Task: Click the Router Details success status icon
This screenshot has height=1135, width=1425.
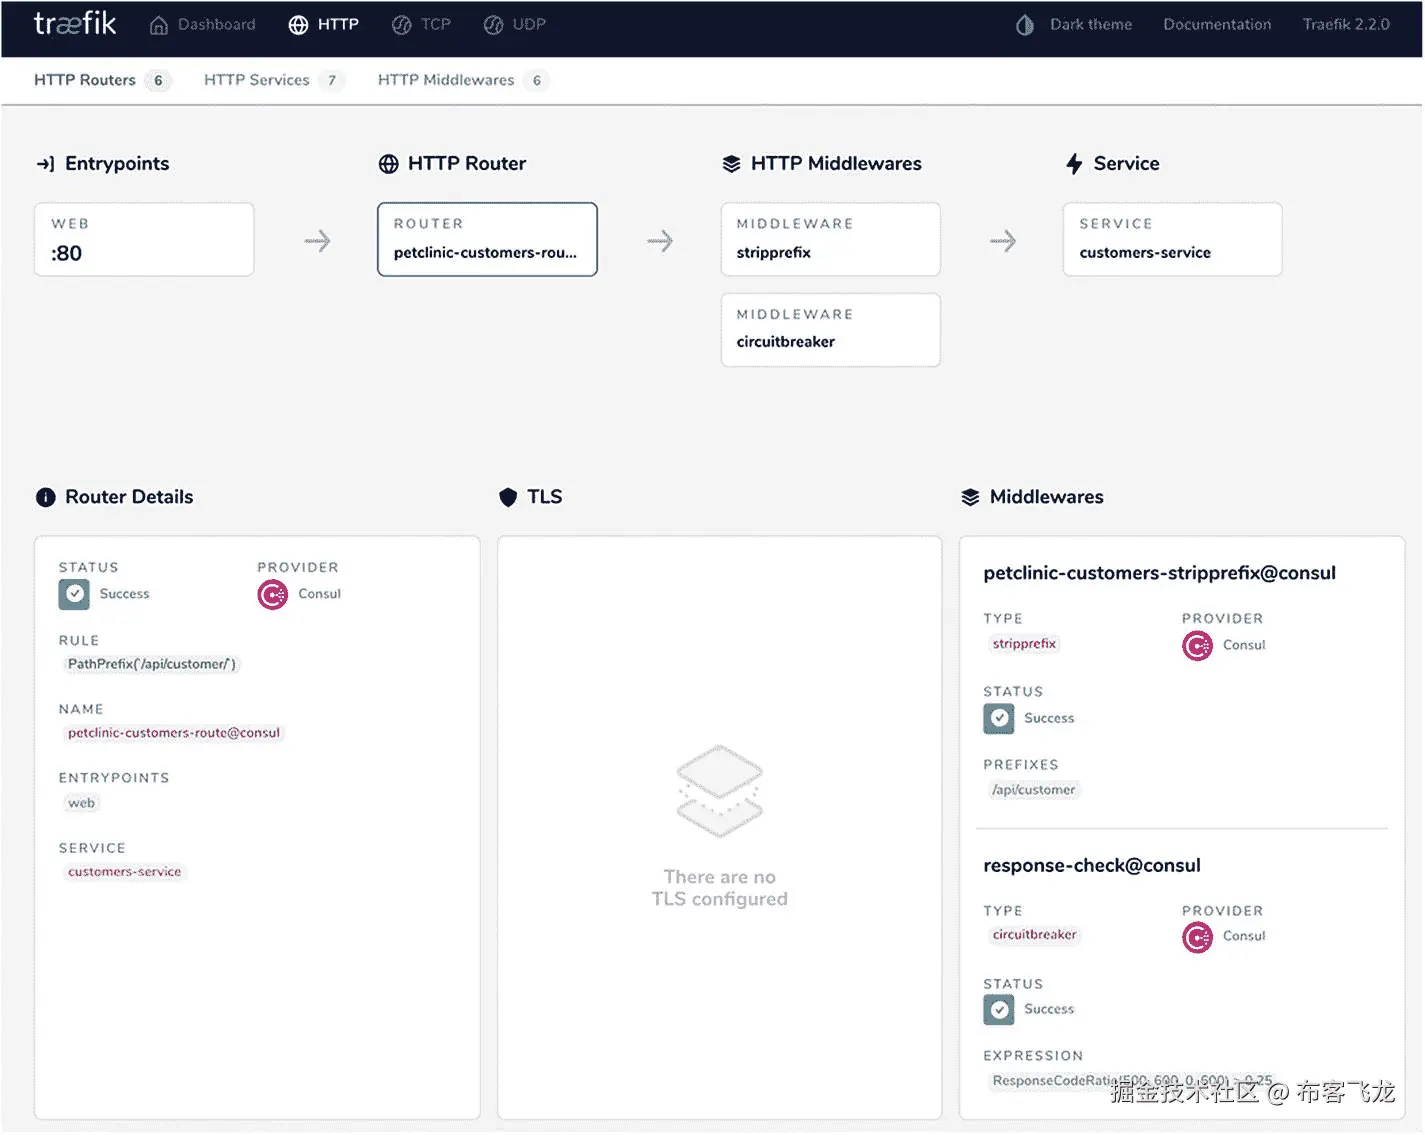Action: [x=74, y=594]
